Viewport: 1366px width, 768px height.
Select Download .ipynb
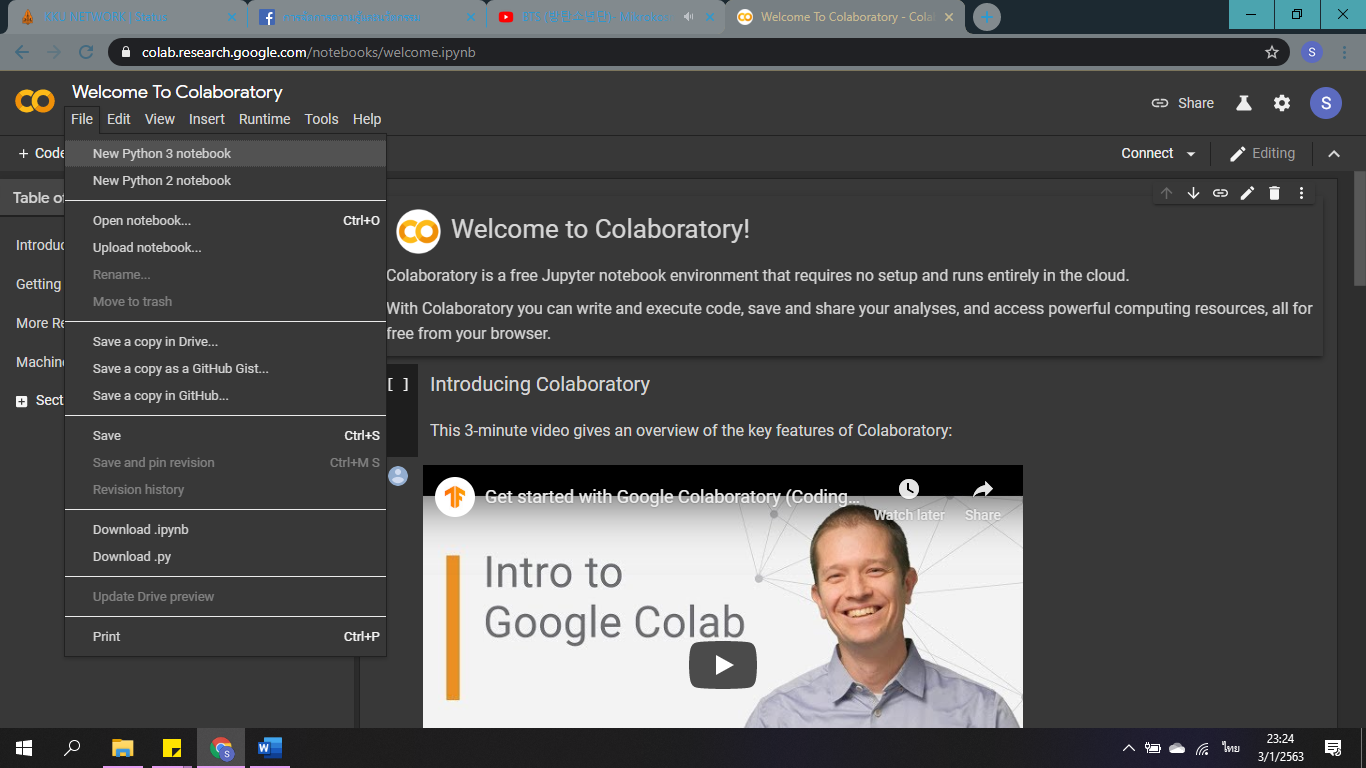(225, 529)
